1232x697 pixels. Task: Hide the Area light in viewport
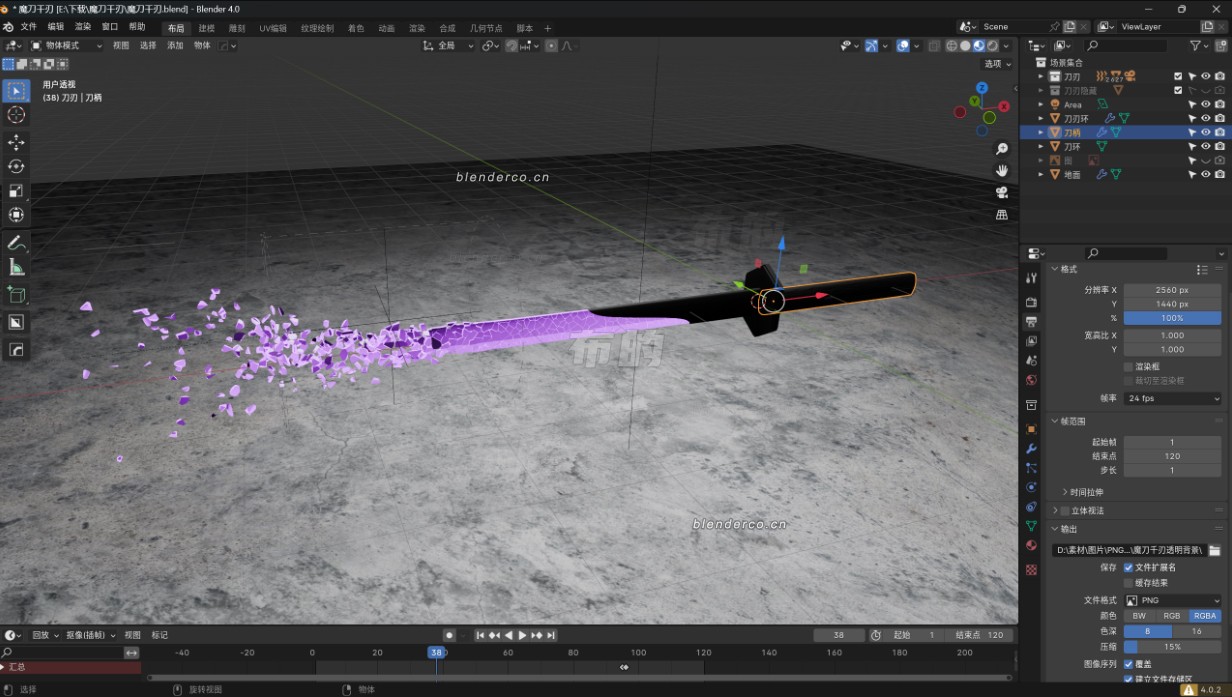tap(1205, 104)
